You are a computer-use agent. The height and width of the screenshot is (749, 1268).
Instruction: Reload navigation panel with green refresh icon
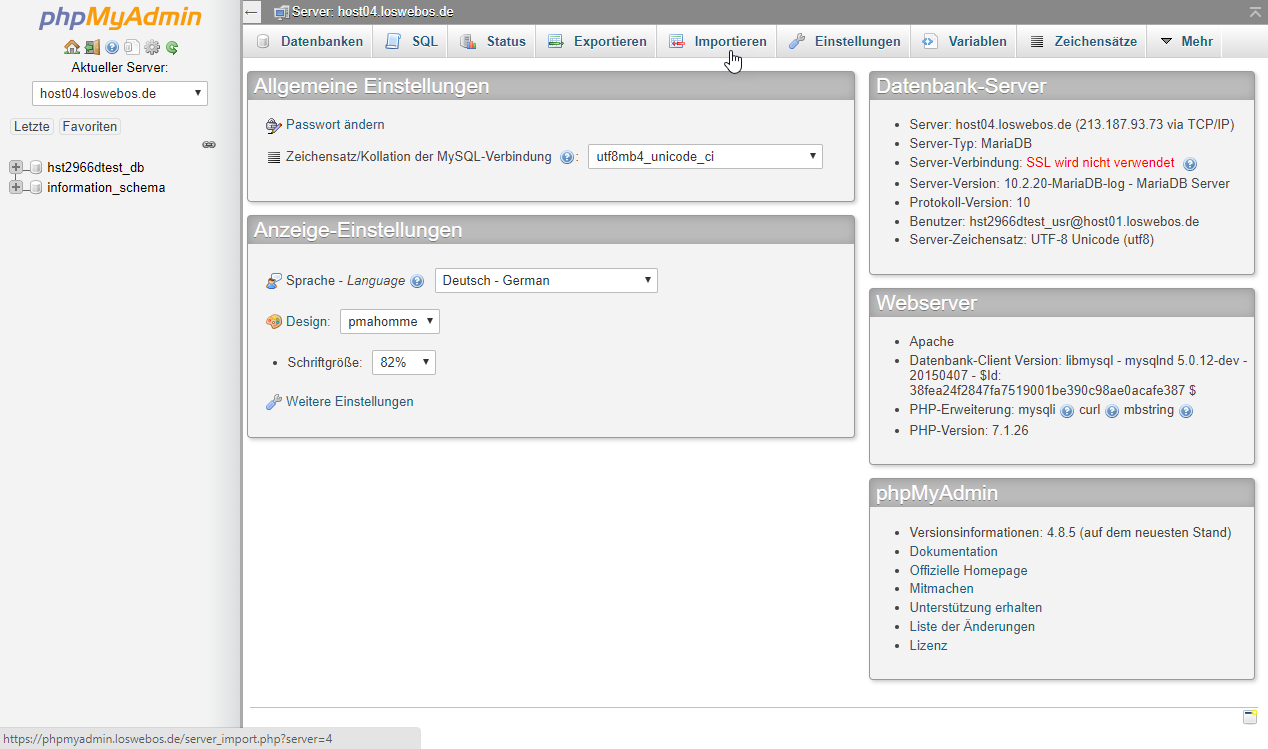(x=172, y=47)
